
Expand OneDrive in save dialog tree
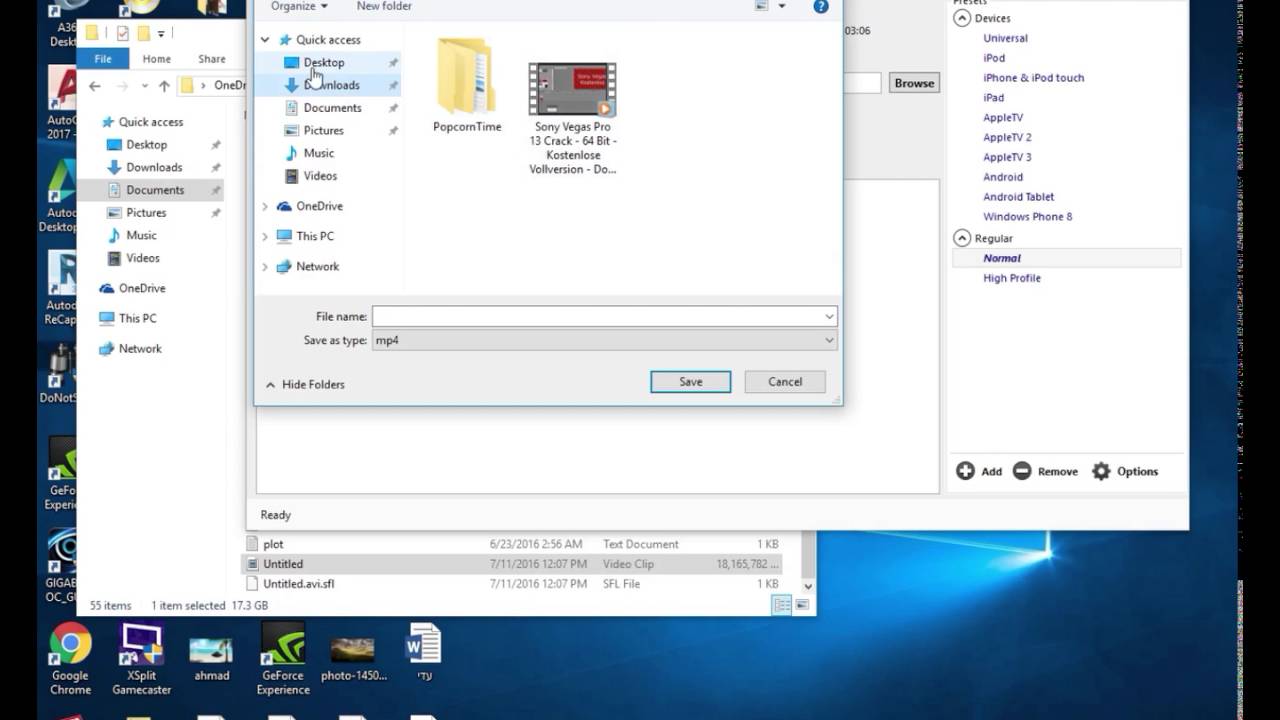[x=265, y=206]
